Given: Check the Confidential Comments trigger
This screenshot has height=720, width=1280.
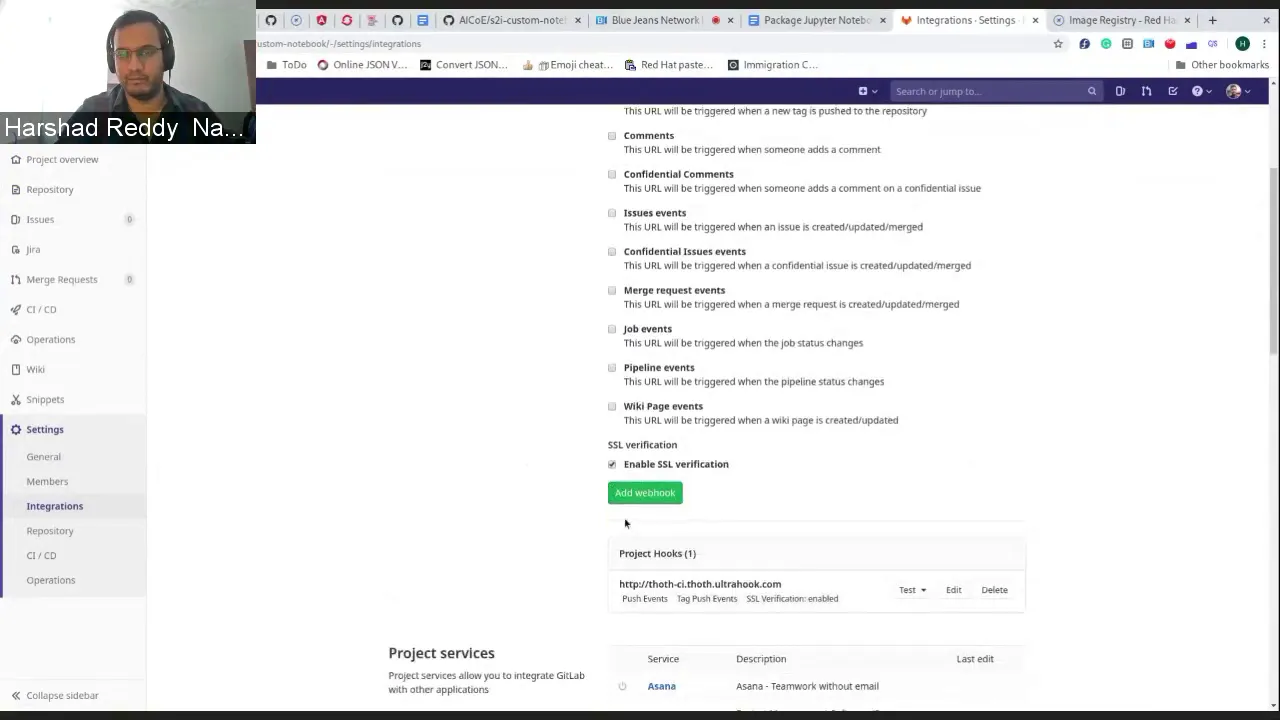Looking at the screenshot, I should [612, 174].
